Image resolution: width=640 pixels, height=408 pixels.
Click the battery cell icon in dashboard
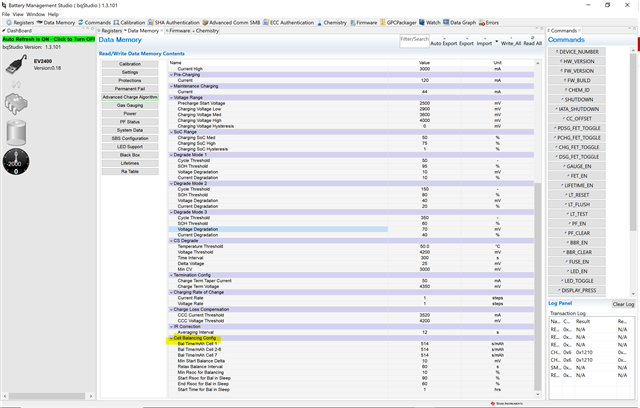(x=16, y=133)
